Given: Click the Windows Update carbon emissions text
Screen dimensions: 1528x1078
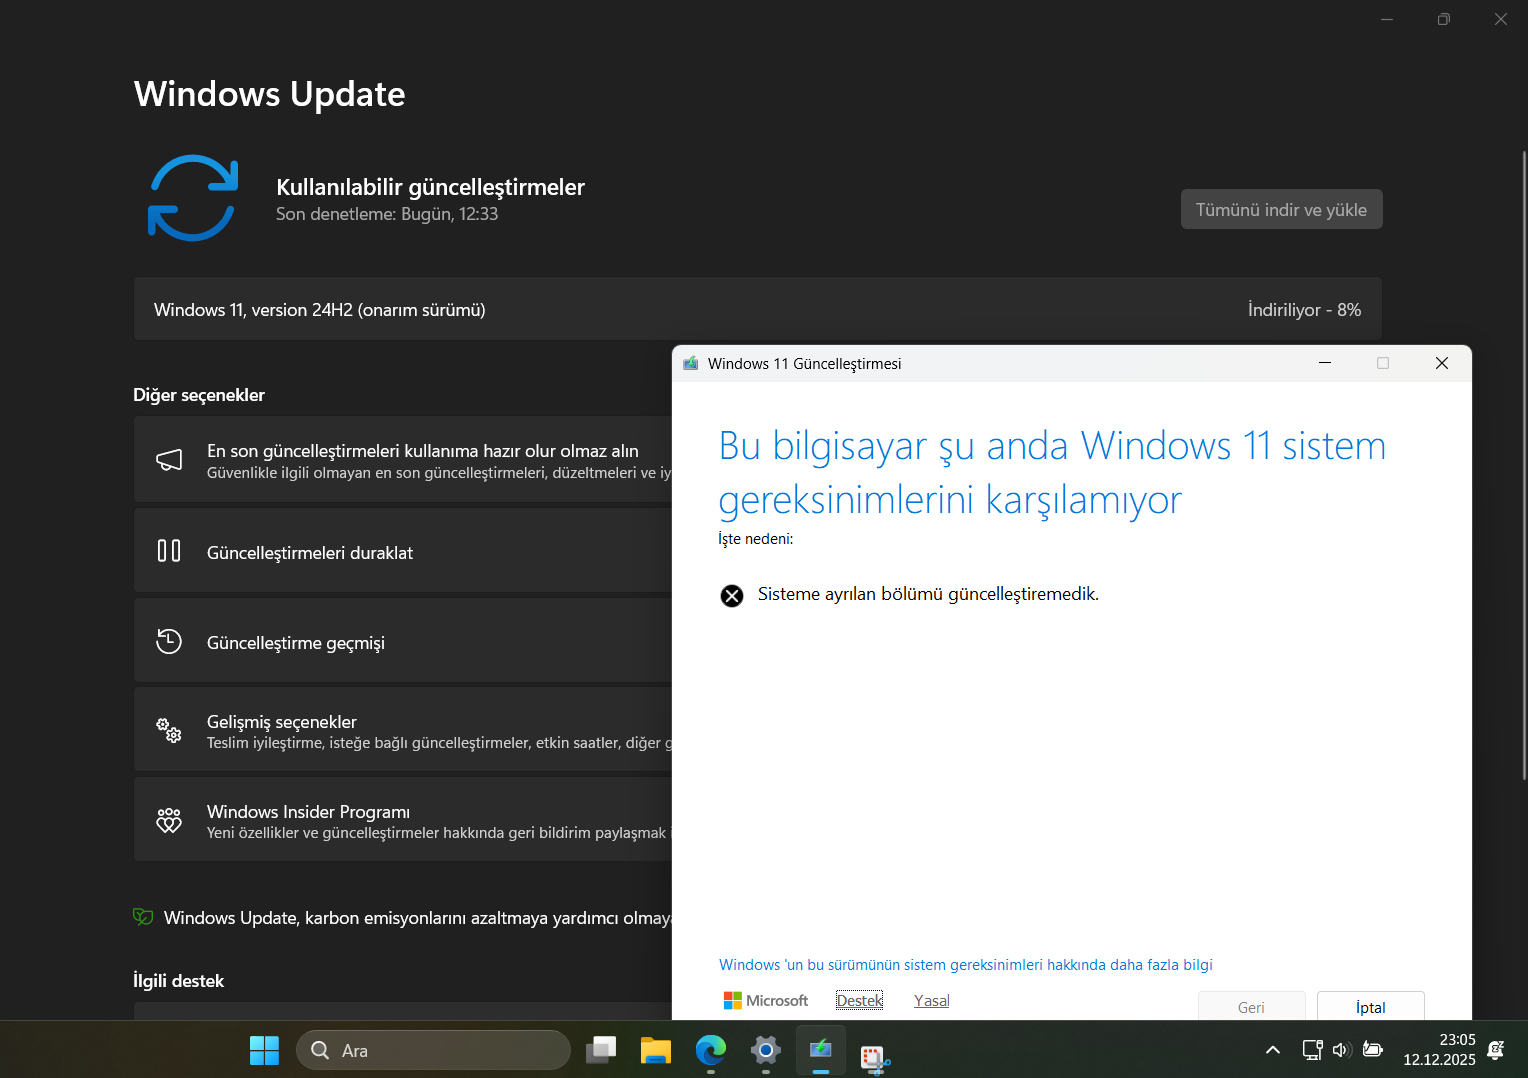Looking at the screenshot, I should 418,918.
